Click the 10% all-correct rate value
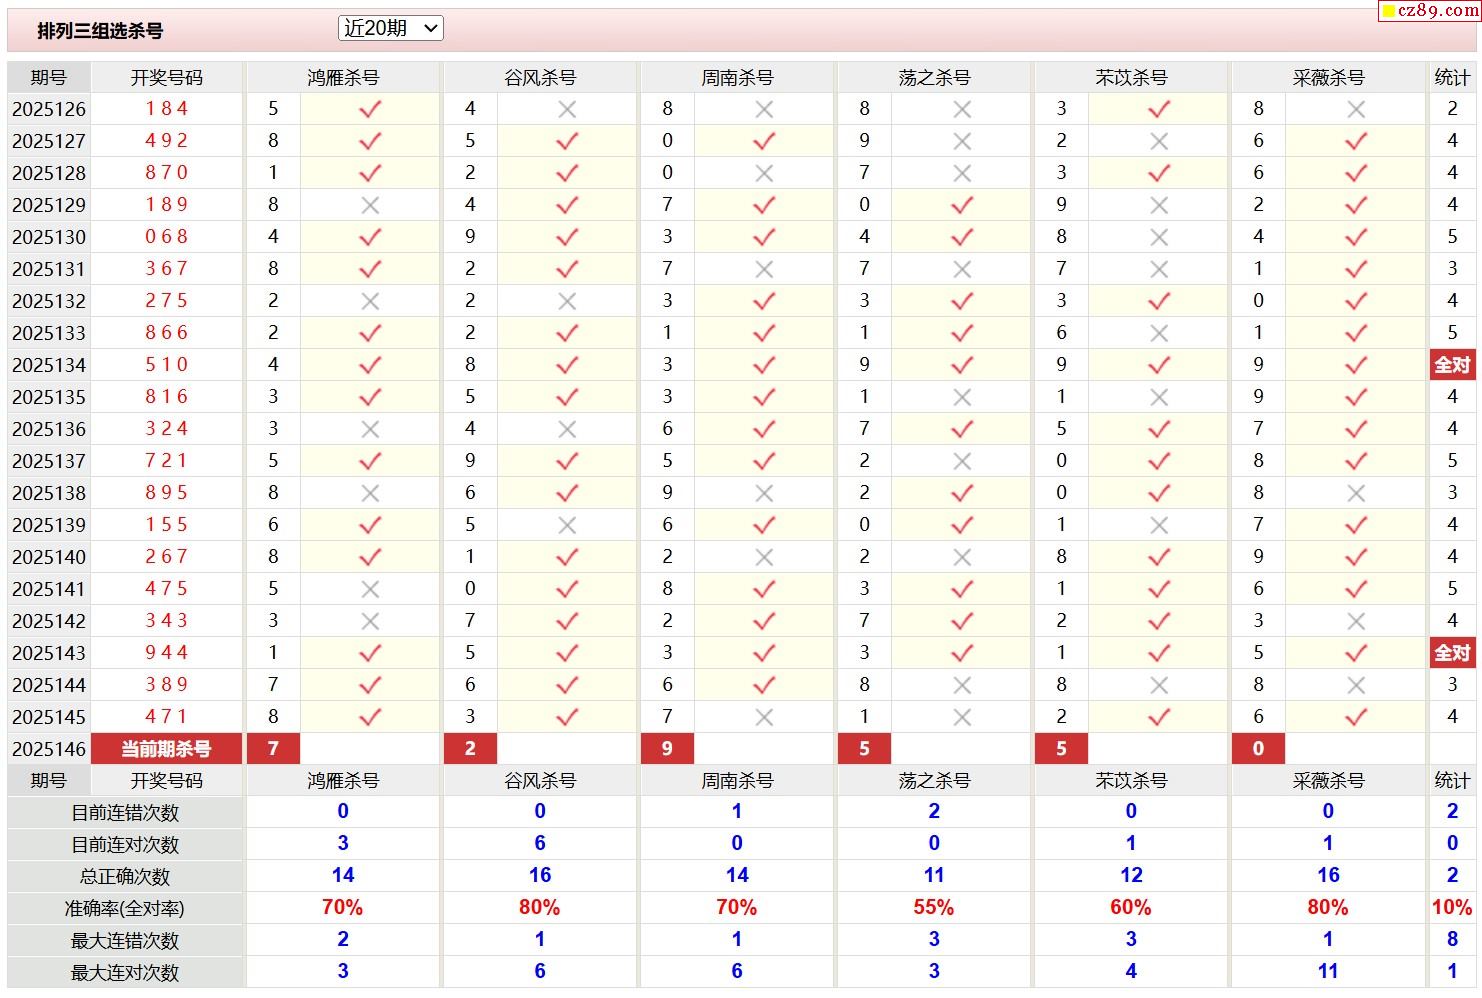1482x998 pixels. tap(1452, 908)
